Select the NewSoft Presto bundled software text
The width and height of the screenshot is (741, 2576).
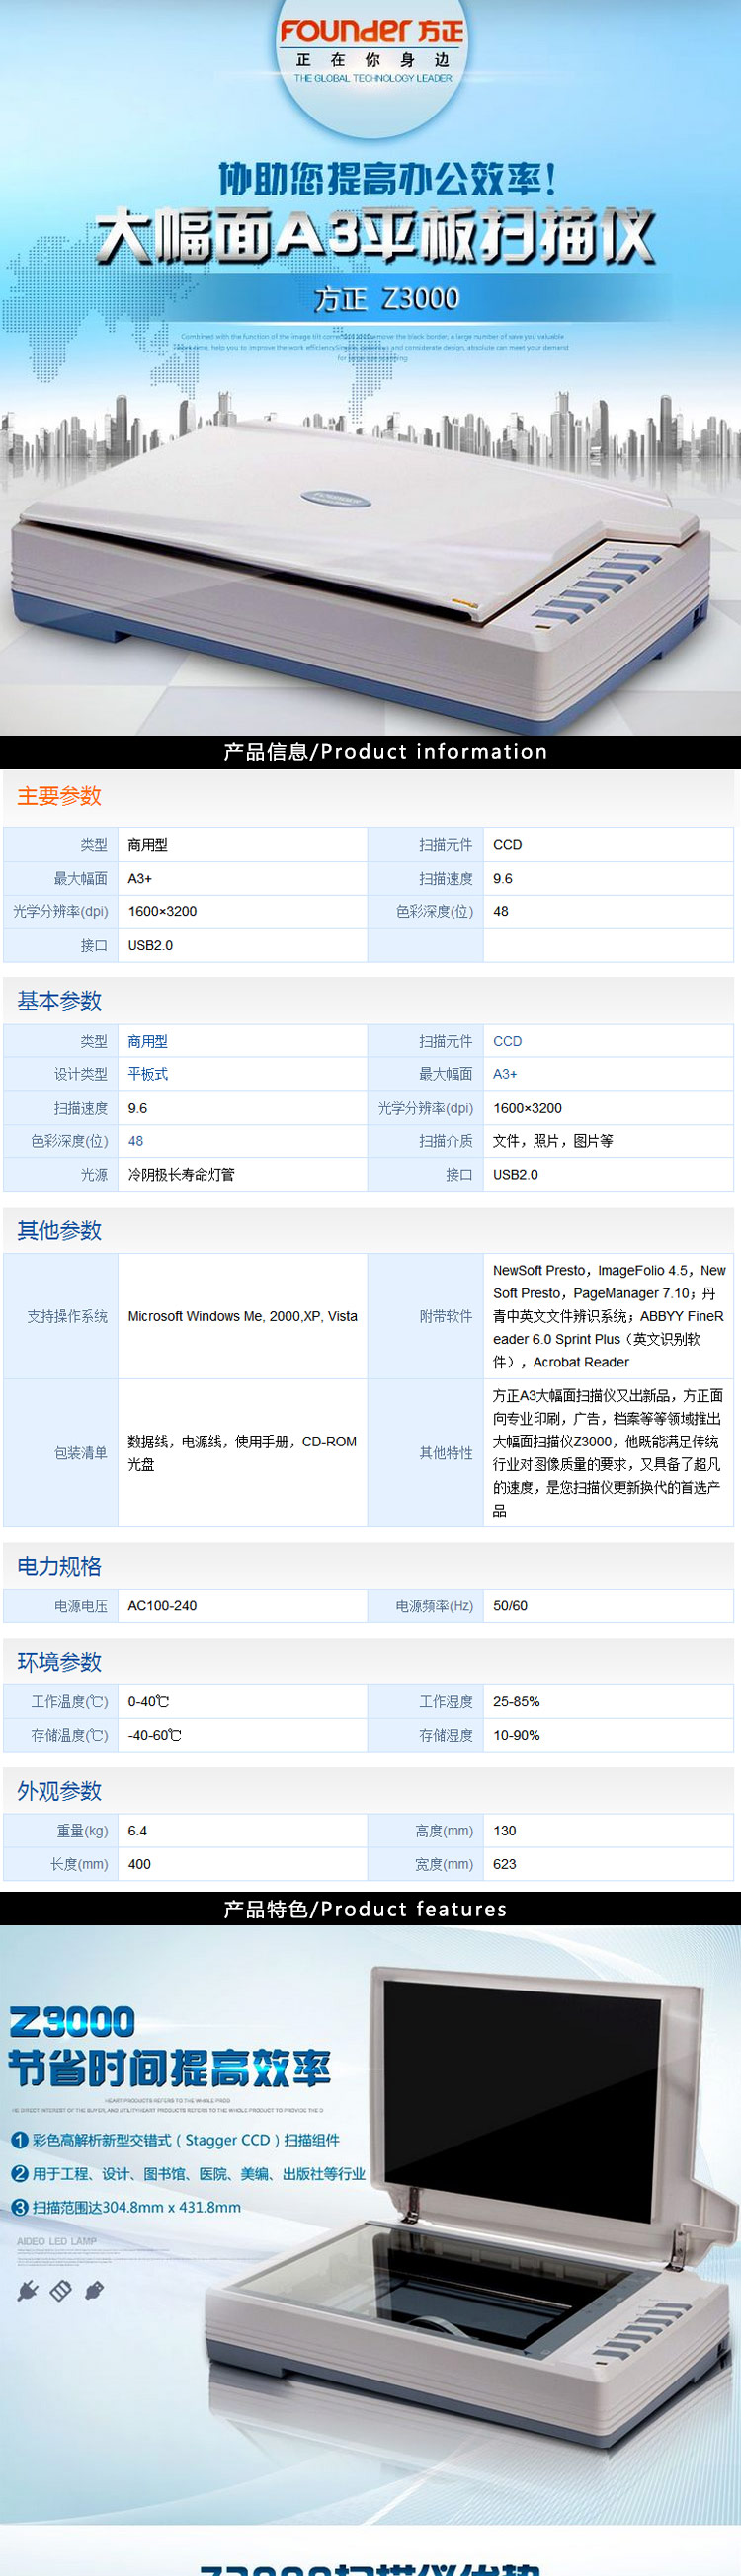tap(609, 1316)
